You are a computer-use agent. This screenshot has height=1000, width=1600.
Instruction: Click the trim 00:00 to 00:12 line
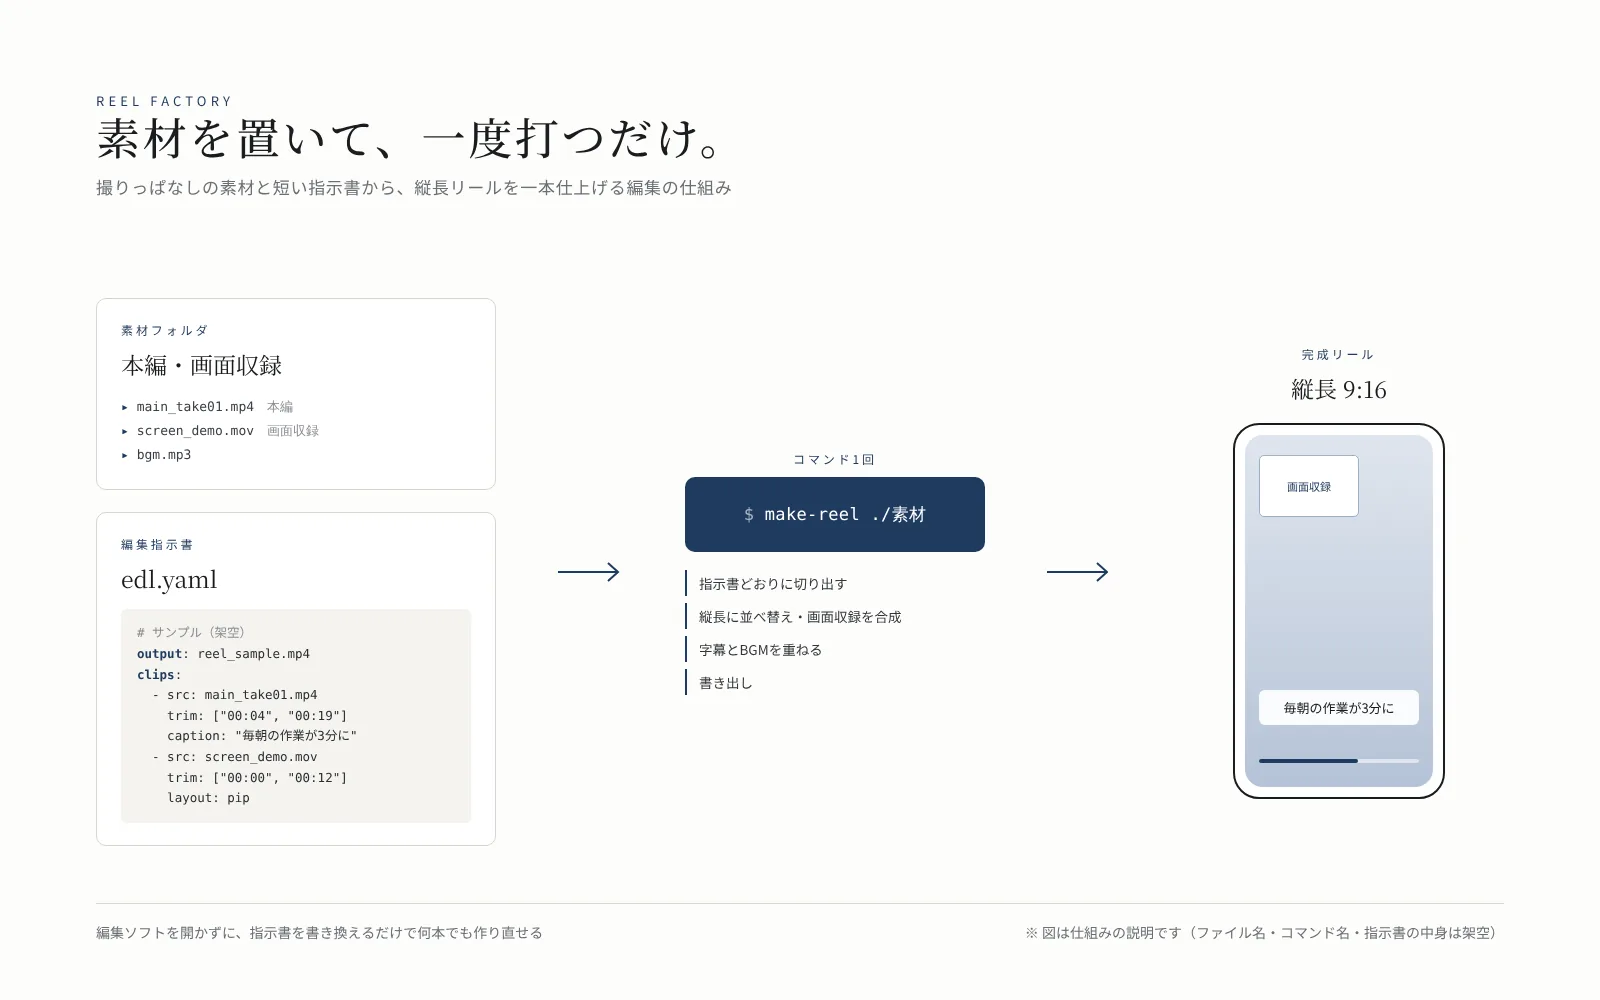(x=257, y=778)
